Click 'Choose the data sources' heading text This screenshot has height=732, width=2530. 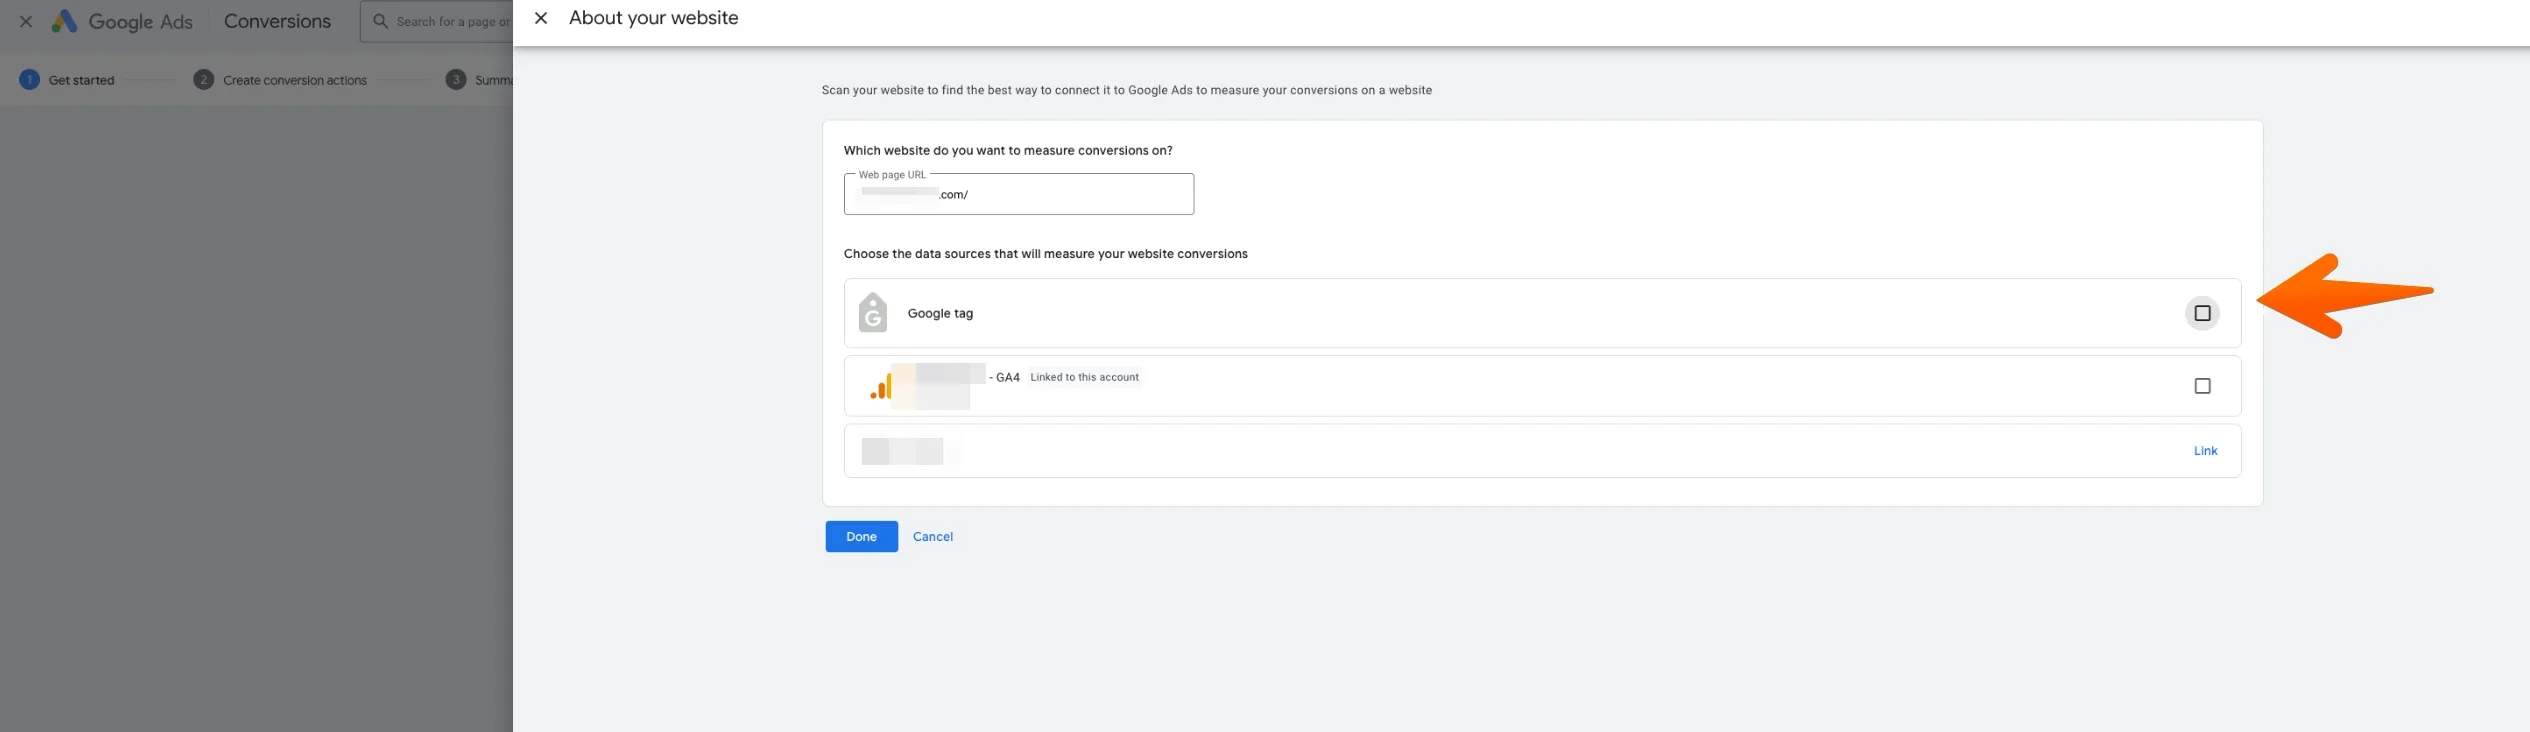(x=1046, y=254)
